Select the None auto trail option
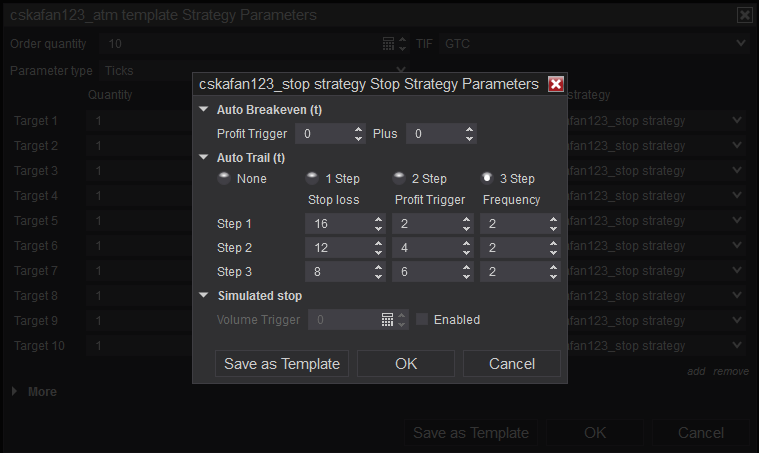Viewport: 759px width, 453px height. point(224,178)
